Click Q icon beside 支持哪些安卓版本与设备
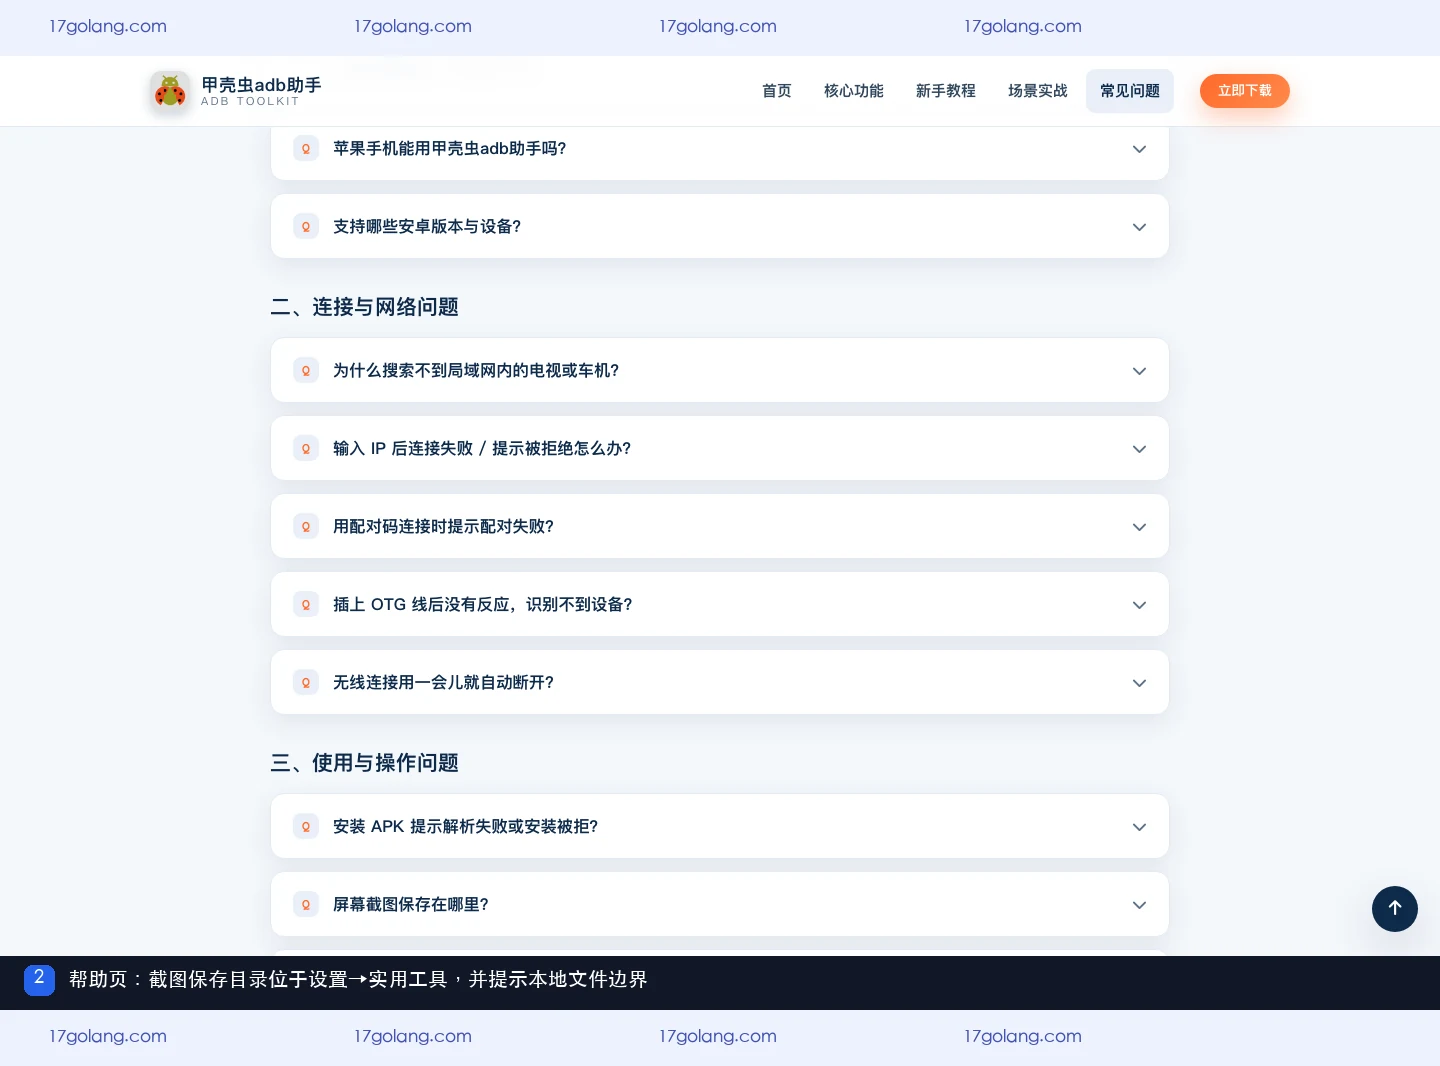Screen dimensions: 1440x1066 [306, 226]
